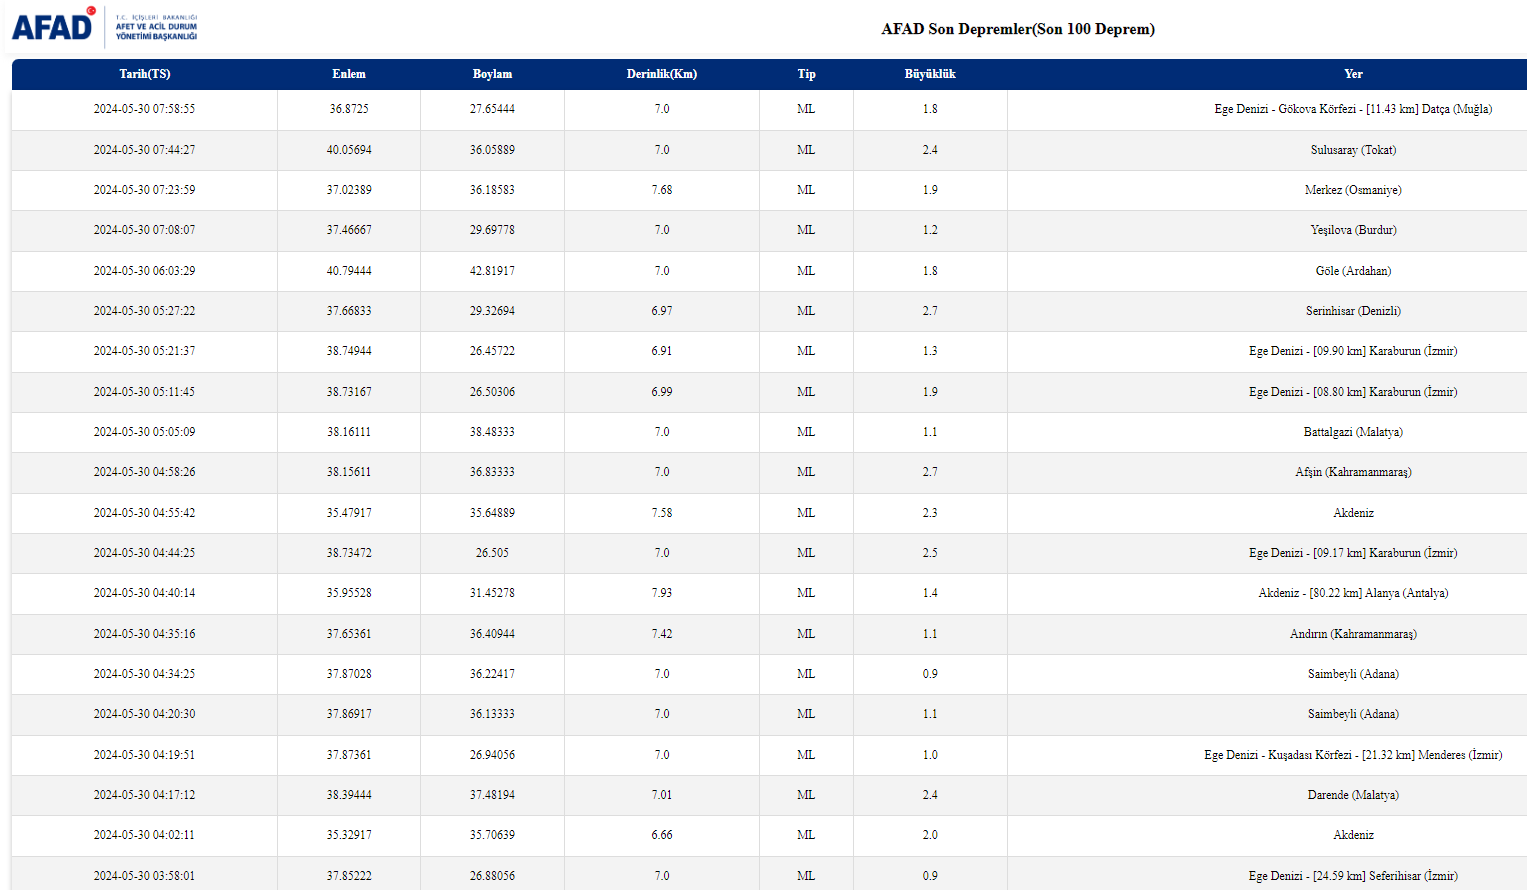The width and height of the screenshot is (1527, 890).
Task: Click the Tarih(TS) column header
Action: coord(145,74)
